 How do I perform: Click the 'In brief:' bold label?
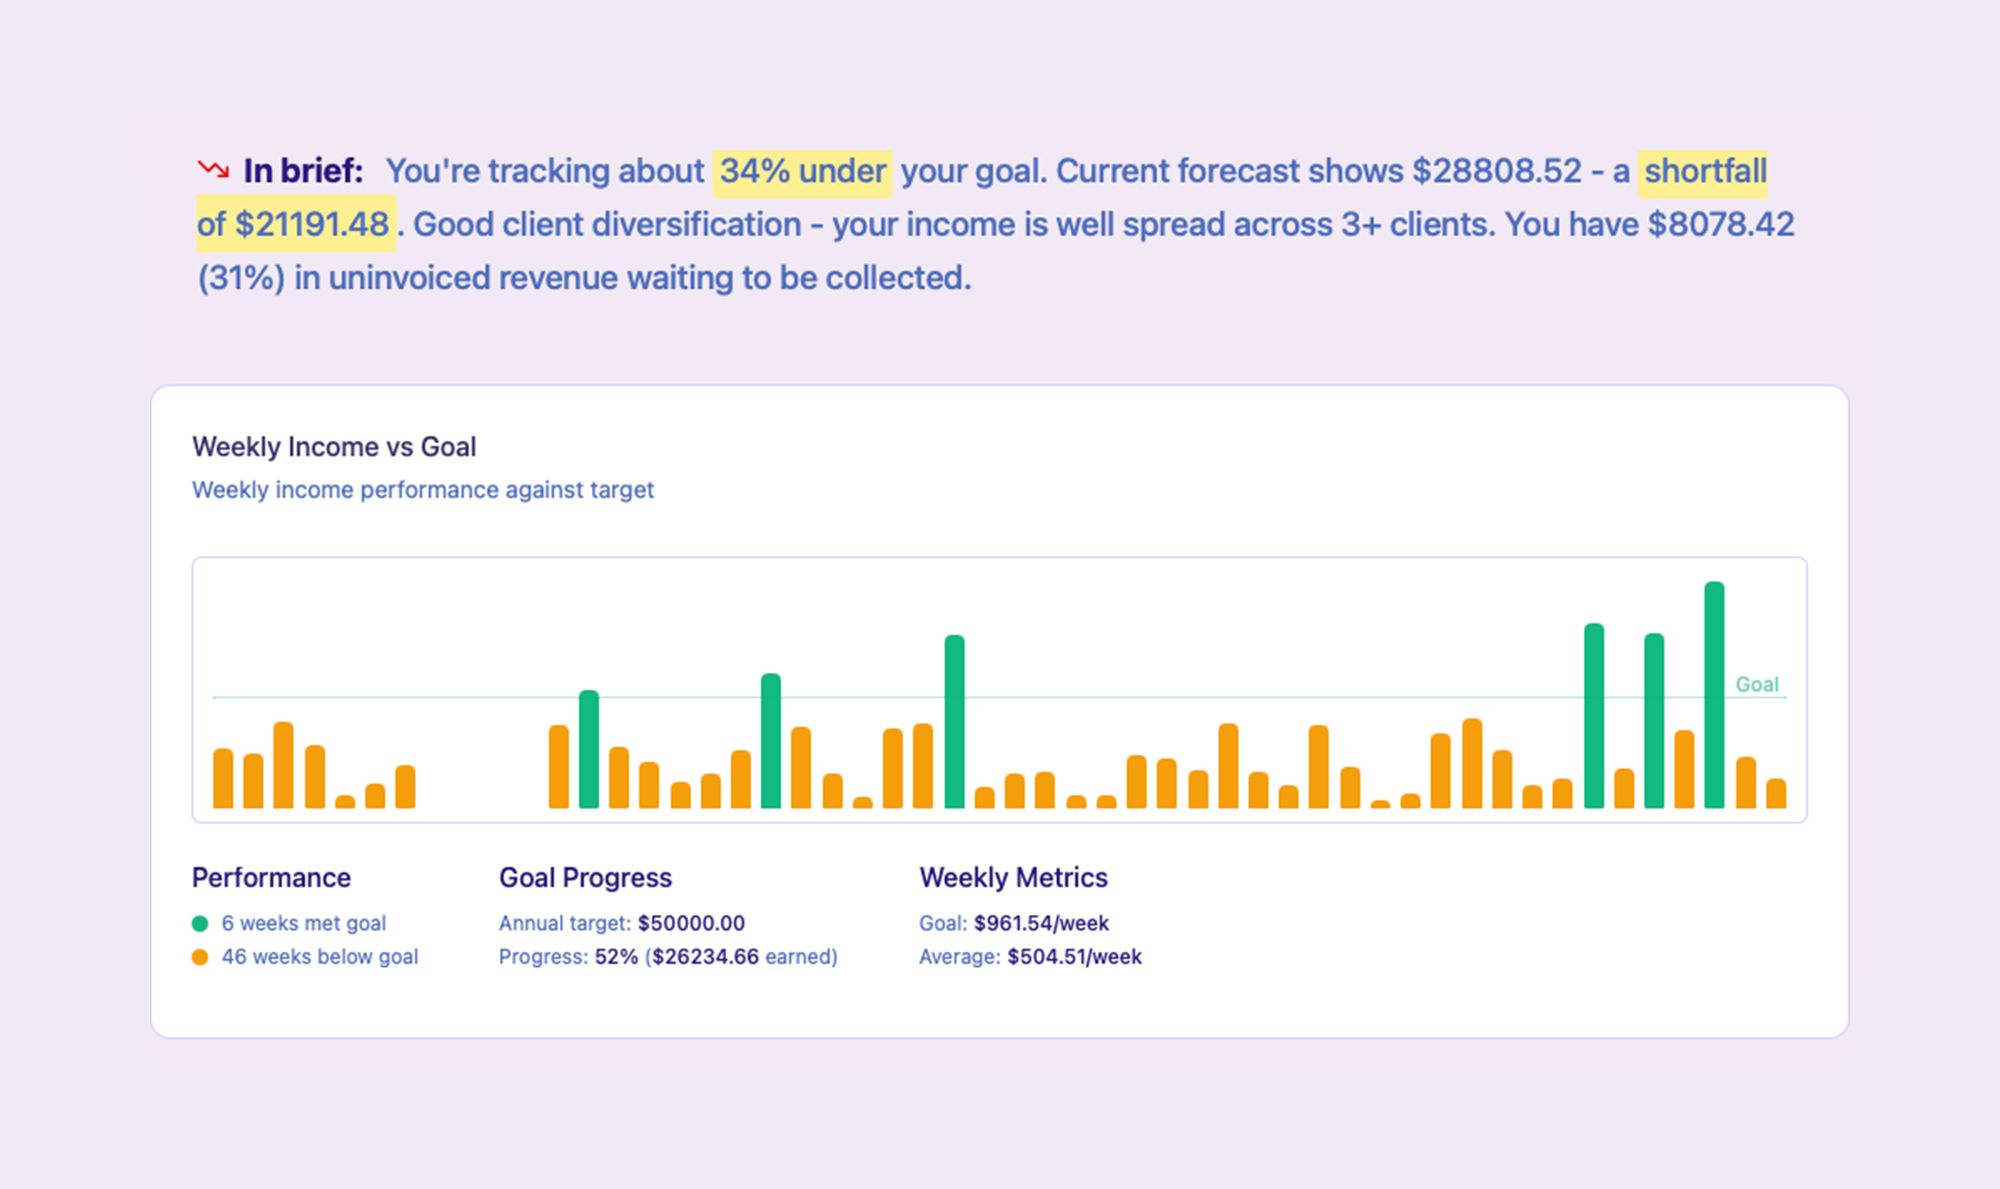click(x=303, y=171)
